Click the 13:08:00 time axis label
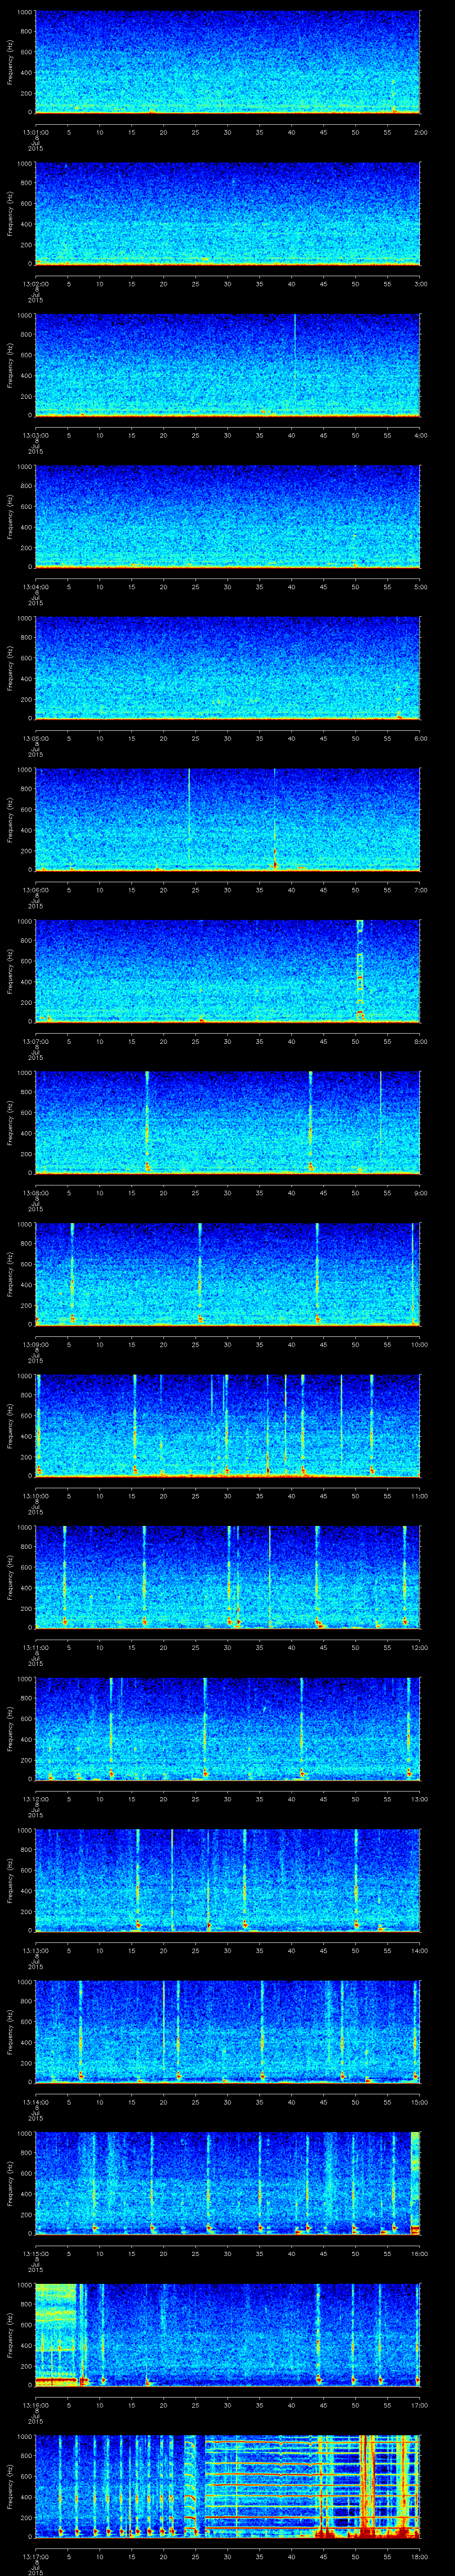The width and height of the screenshot is (455, 2576). coord(35,1192)
